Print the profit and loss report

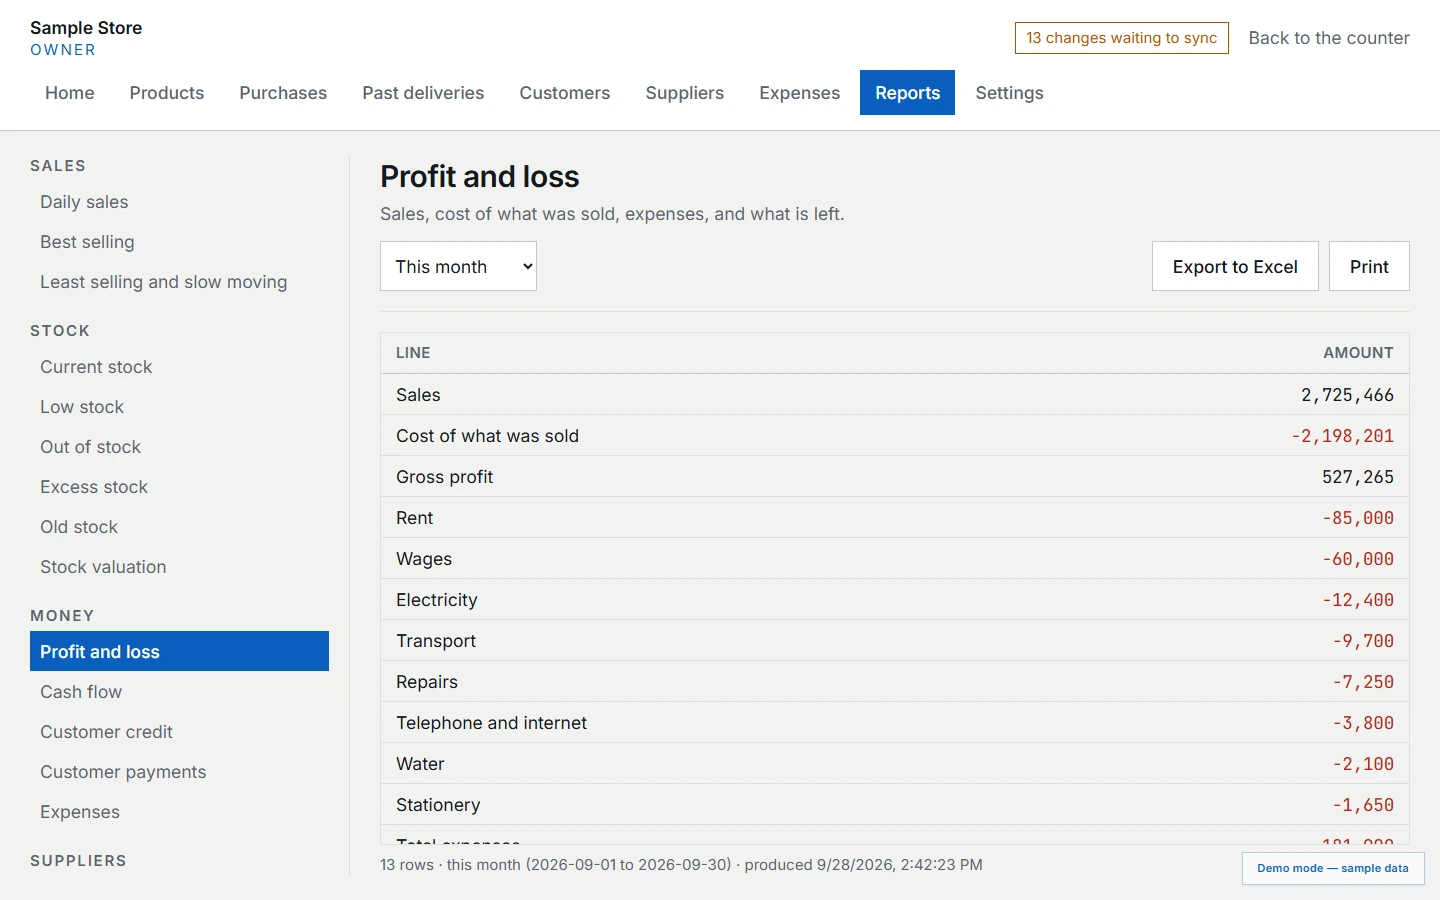coord(1369,266)
